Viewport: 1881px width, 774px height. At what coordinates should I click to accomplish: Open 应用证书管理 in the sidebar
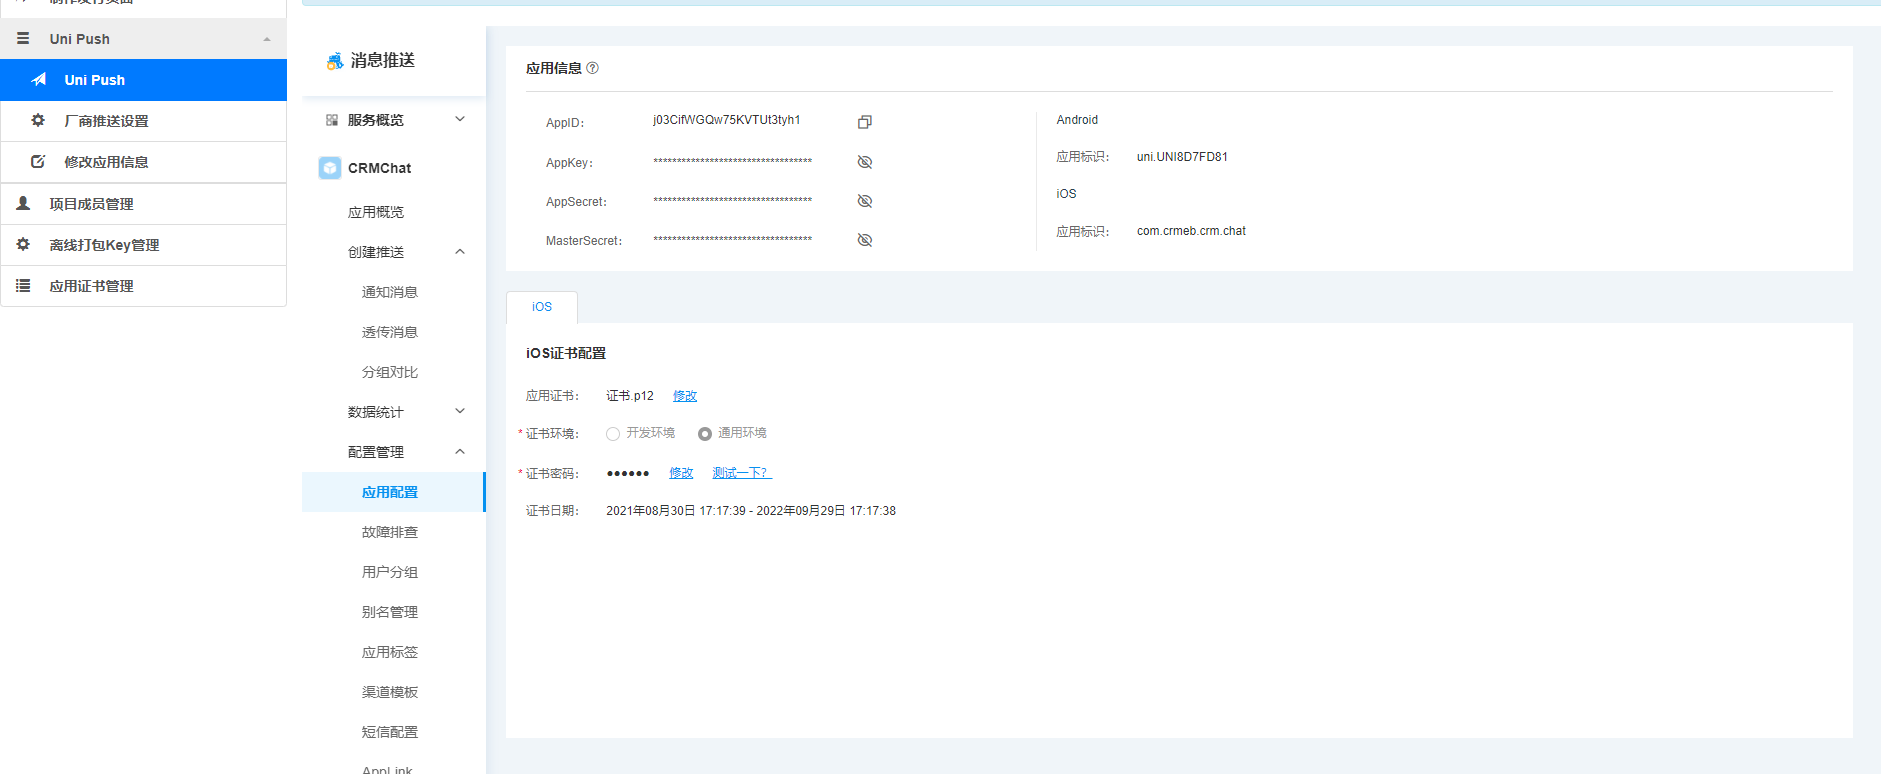[144, 286]
